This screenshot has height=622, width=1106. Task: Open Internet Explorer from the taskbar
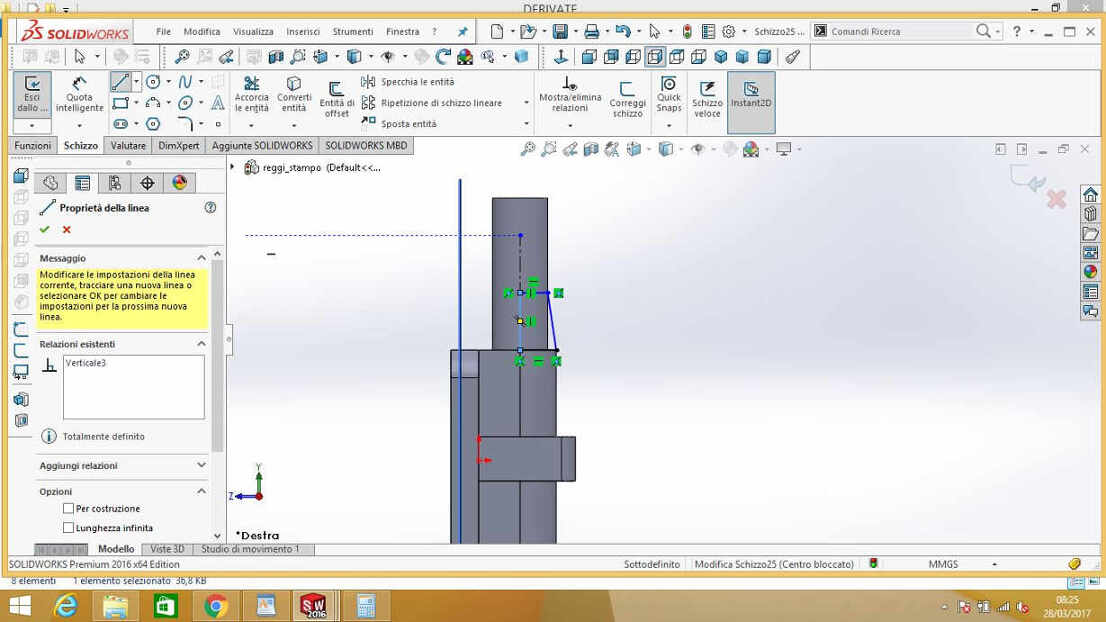(66, 606)
